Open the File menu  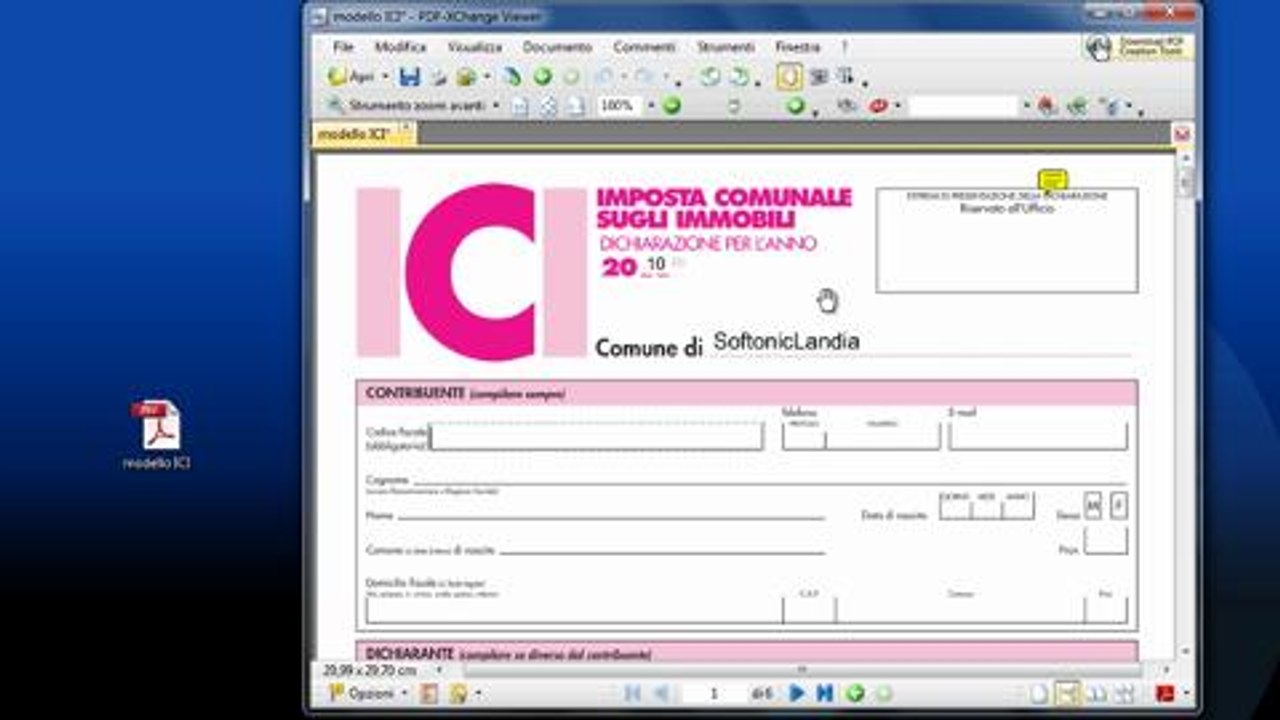pyautogui.click(x=343, y=47)
